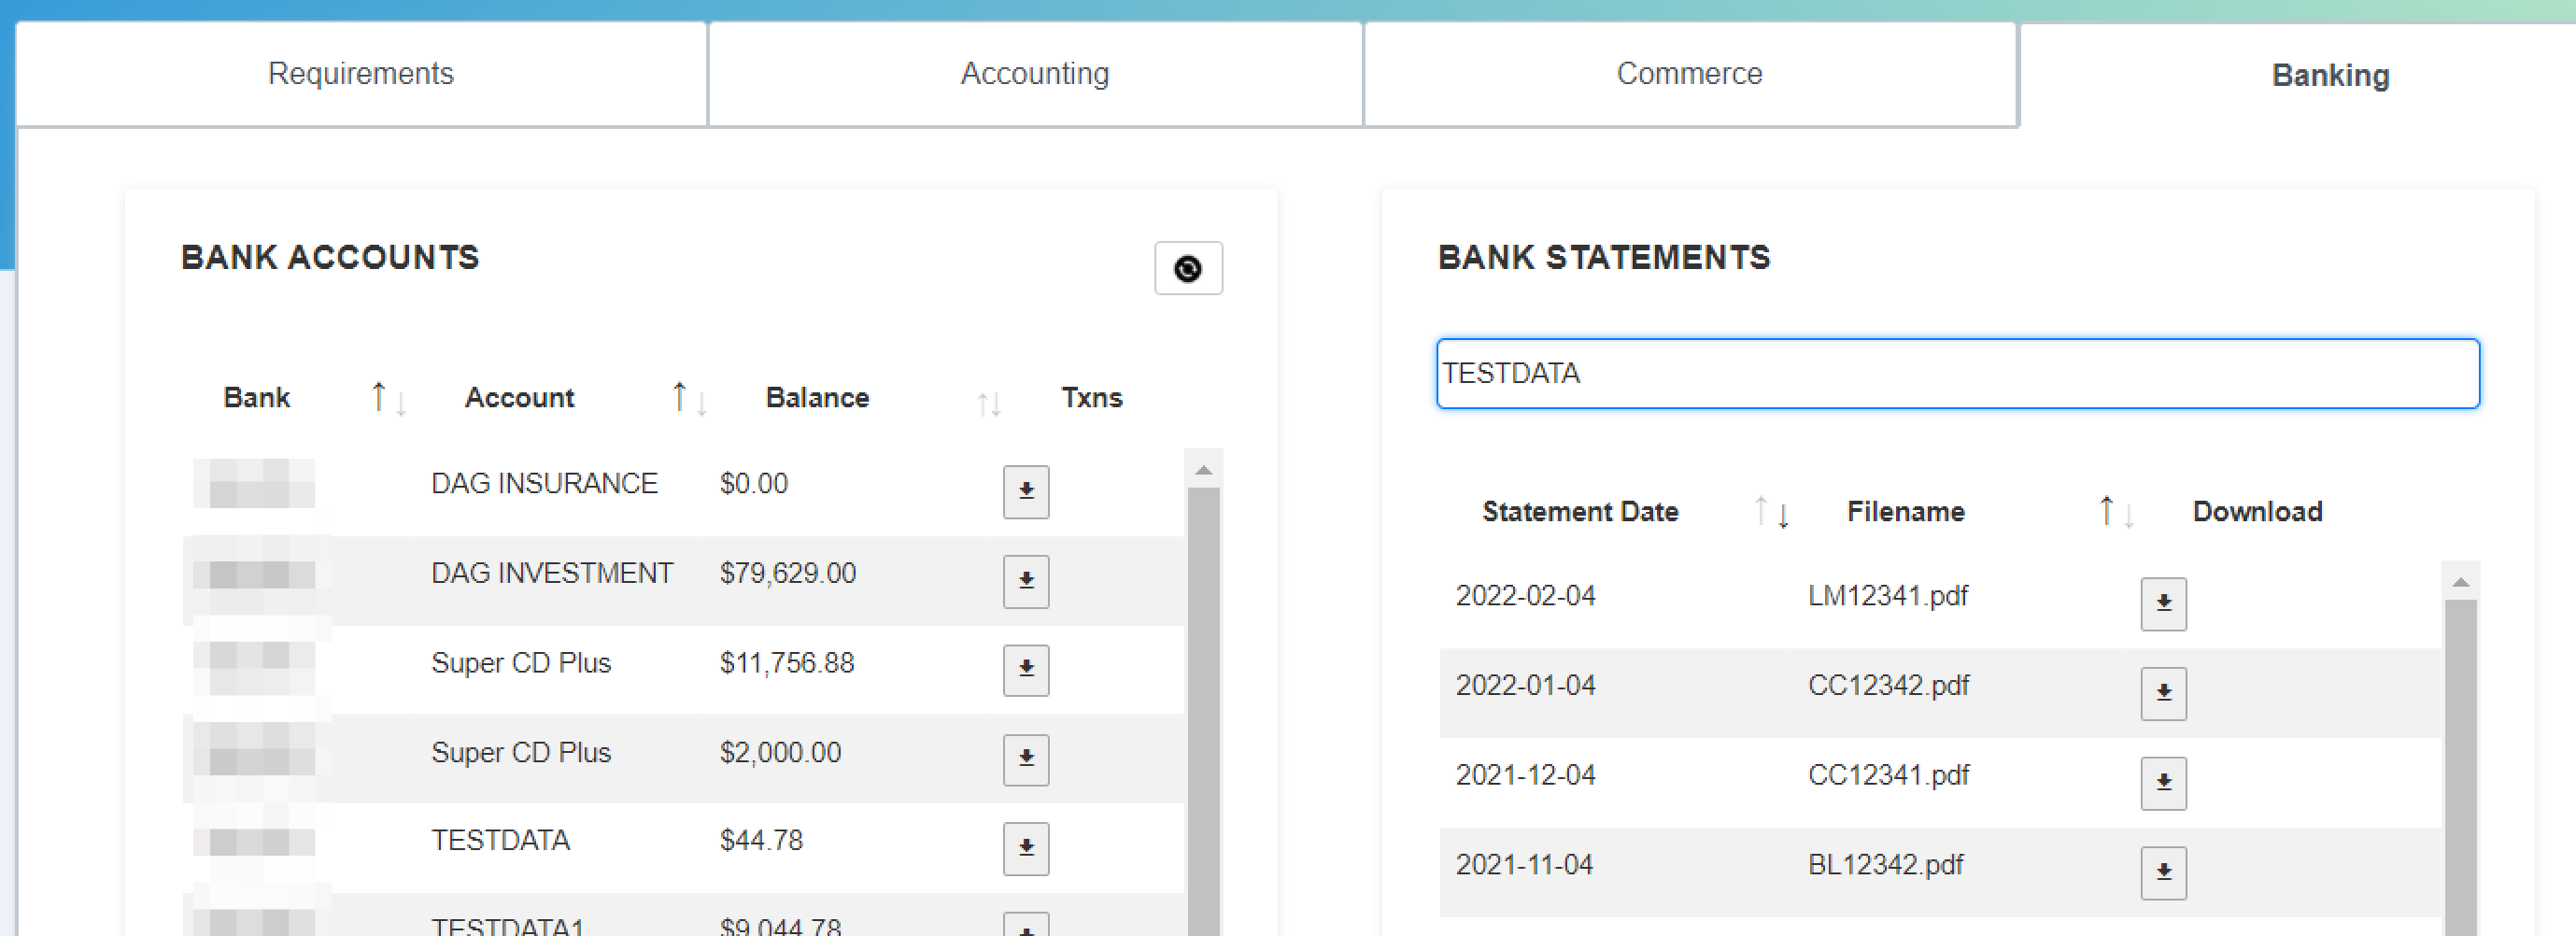This screenshot has height=936, width=2576.
Task: Download the BL12342.pdf statement
Action: click(x=2164, y=873)
